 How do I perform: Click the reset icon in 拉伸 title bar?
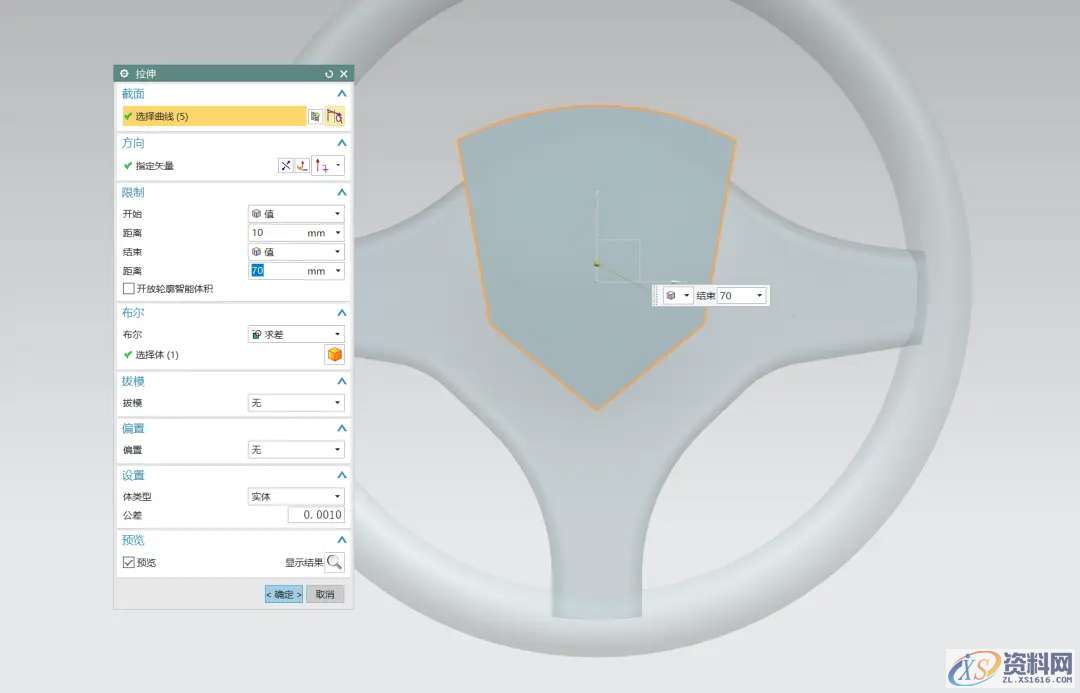[329, 74]
